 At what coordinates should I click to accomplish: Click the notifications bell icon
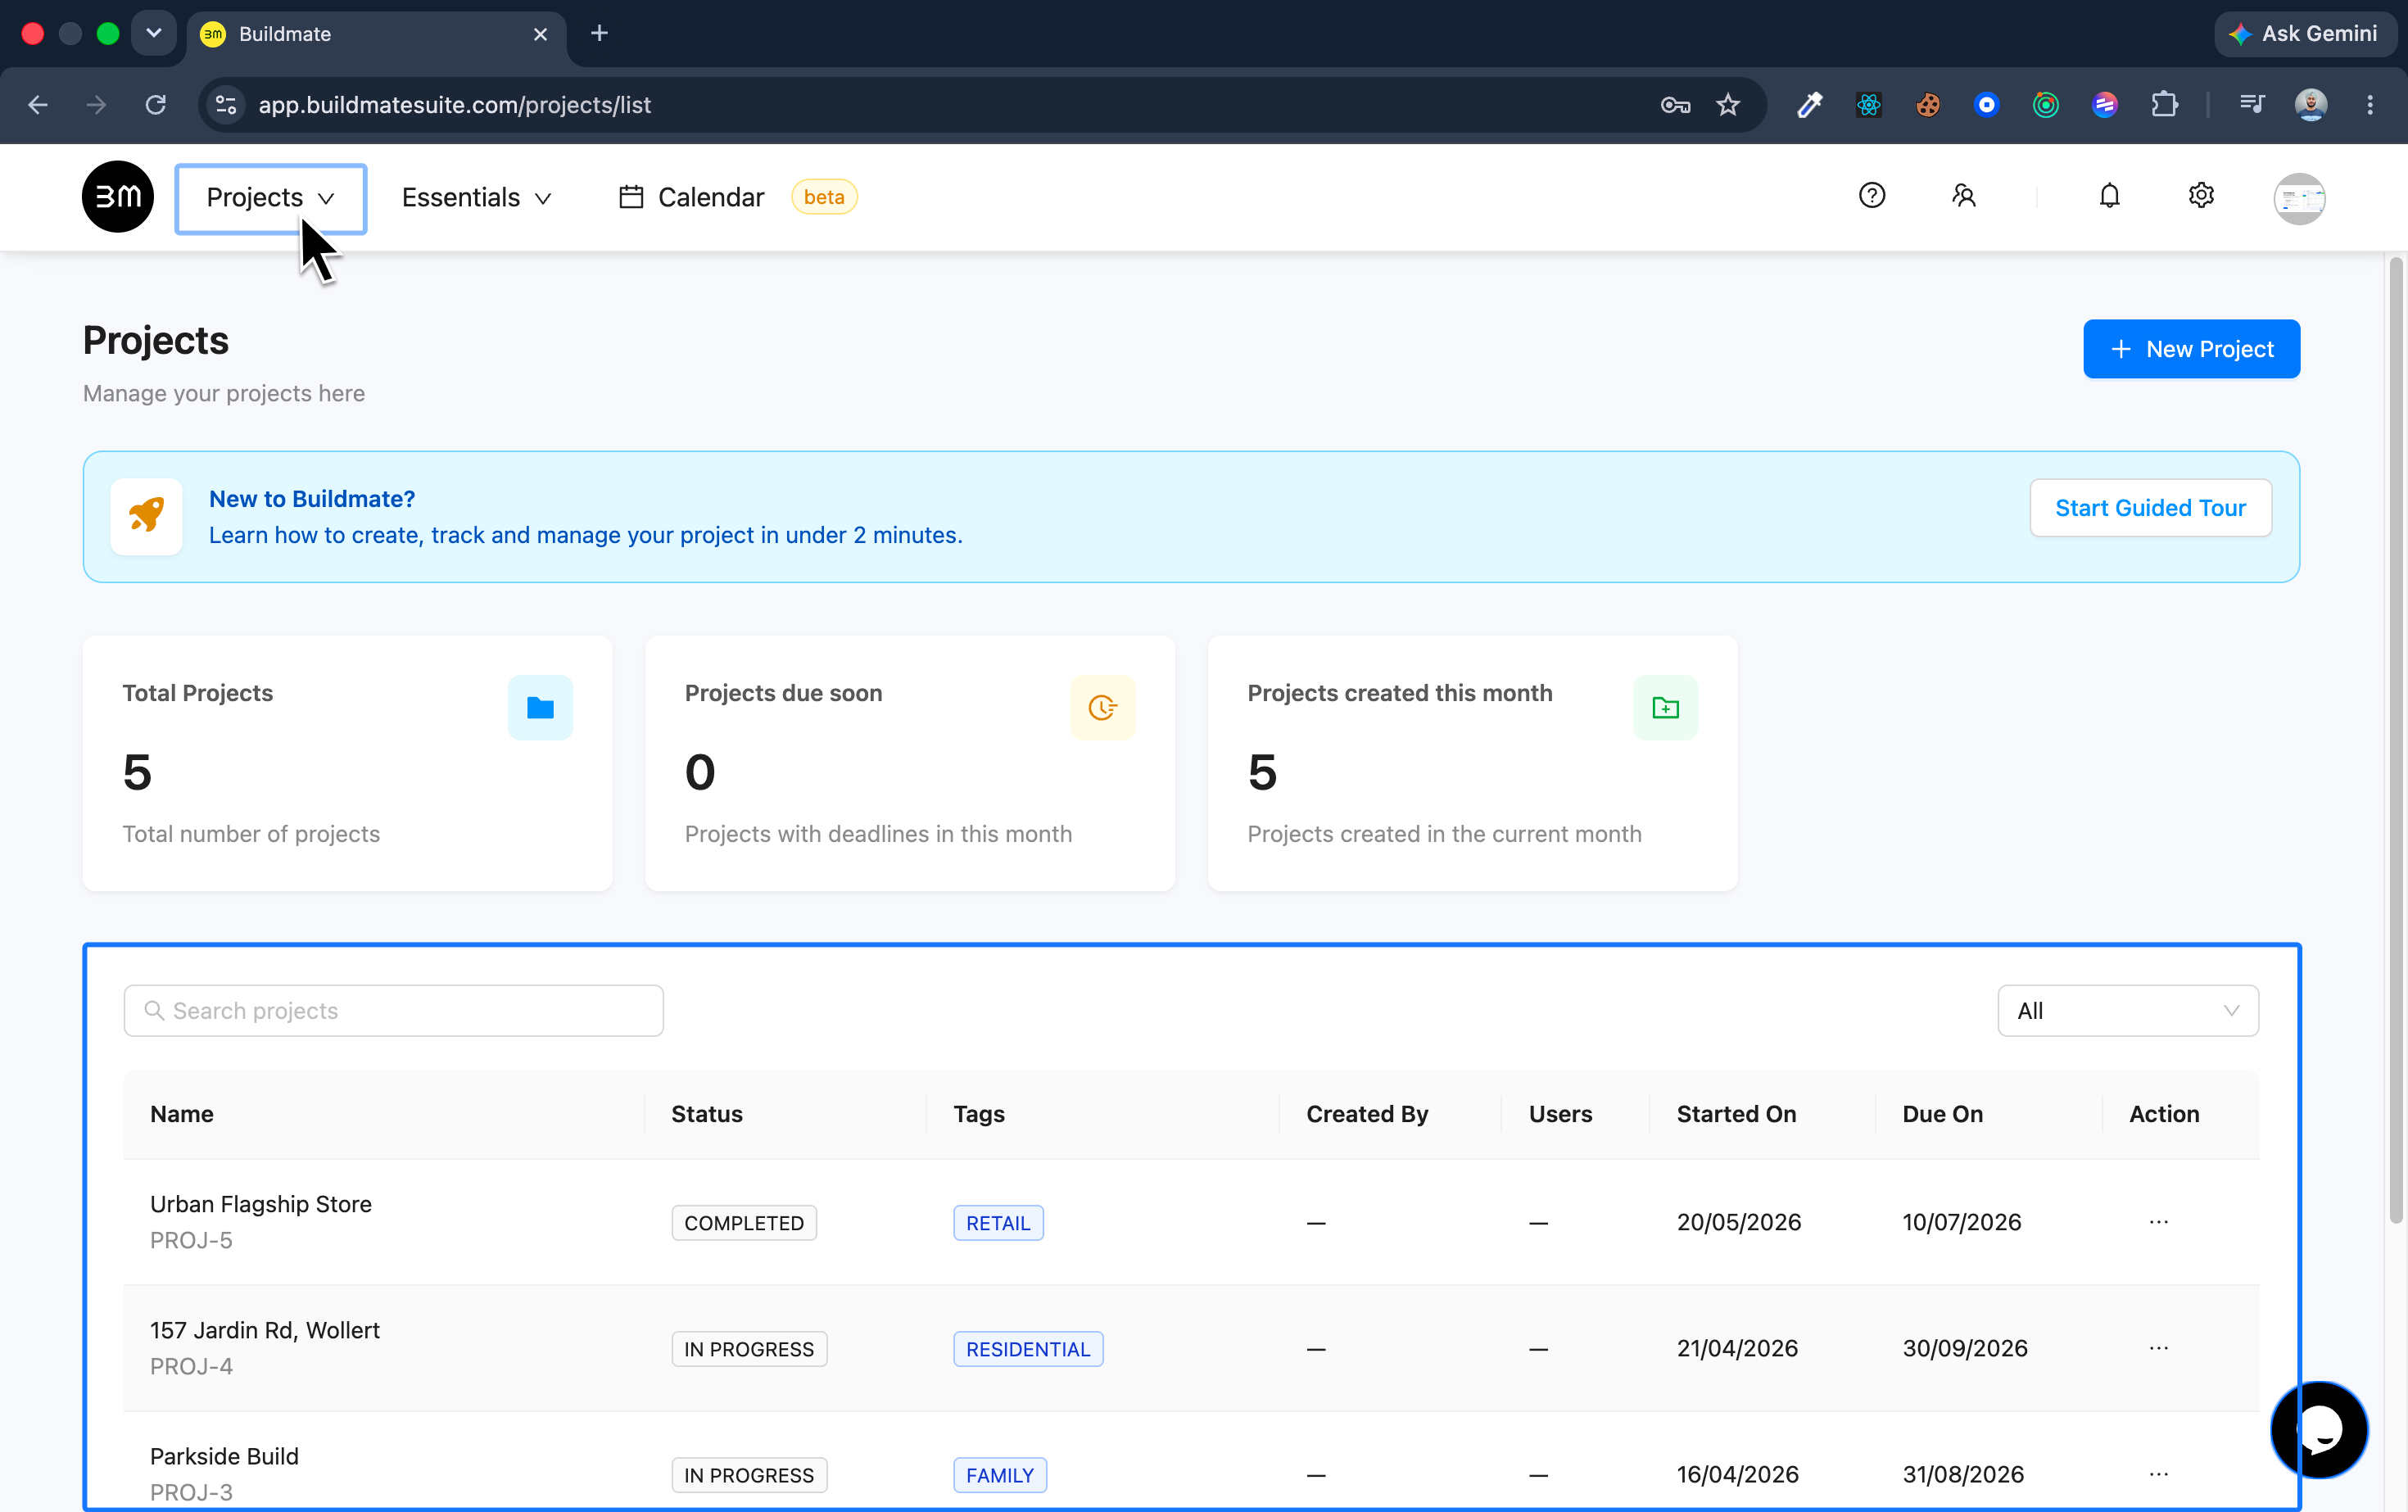2109,196
